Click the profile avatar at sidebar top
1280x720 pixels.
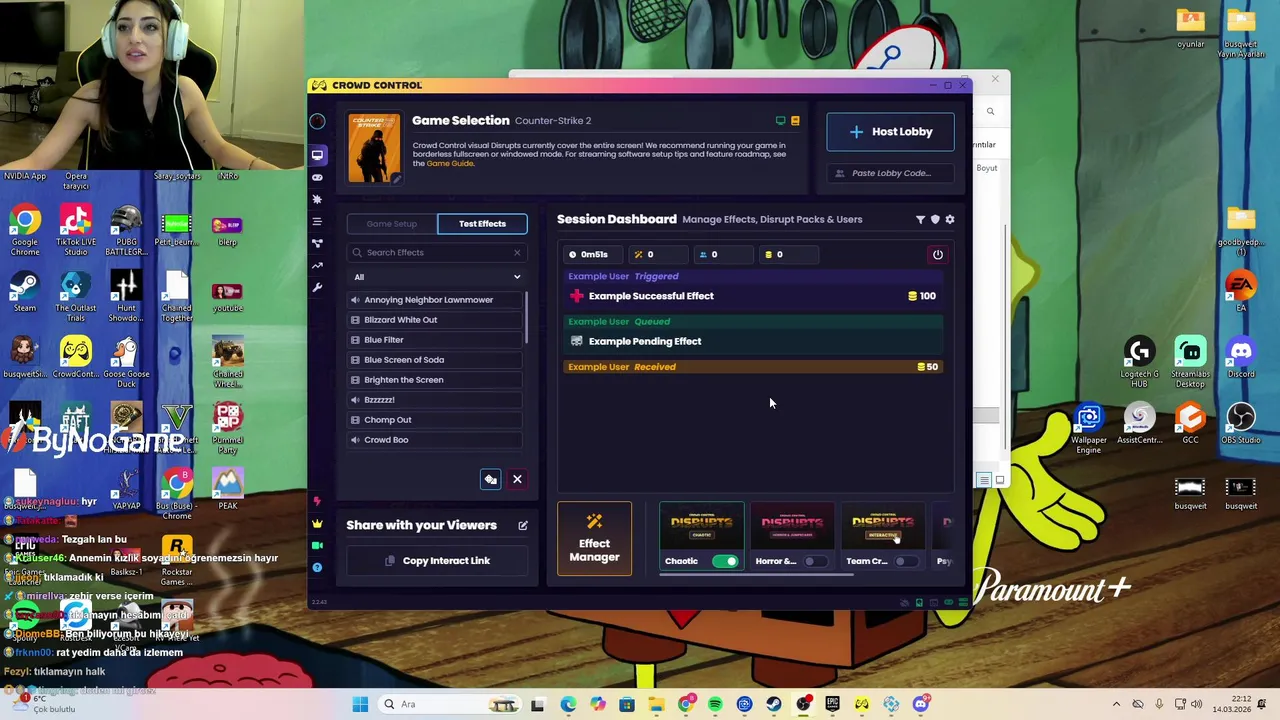[x=317, y=122]
